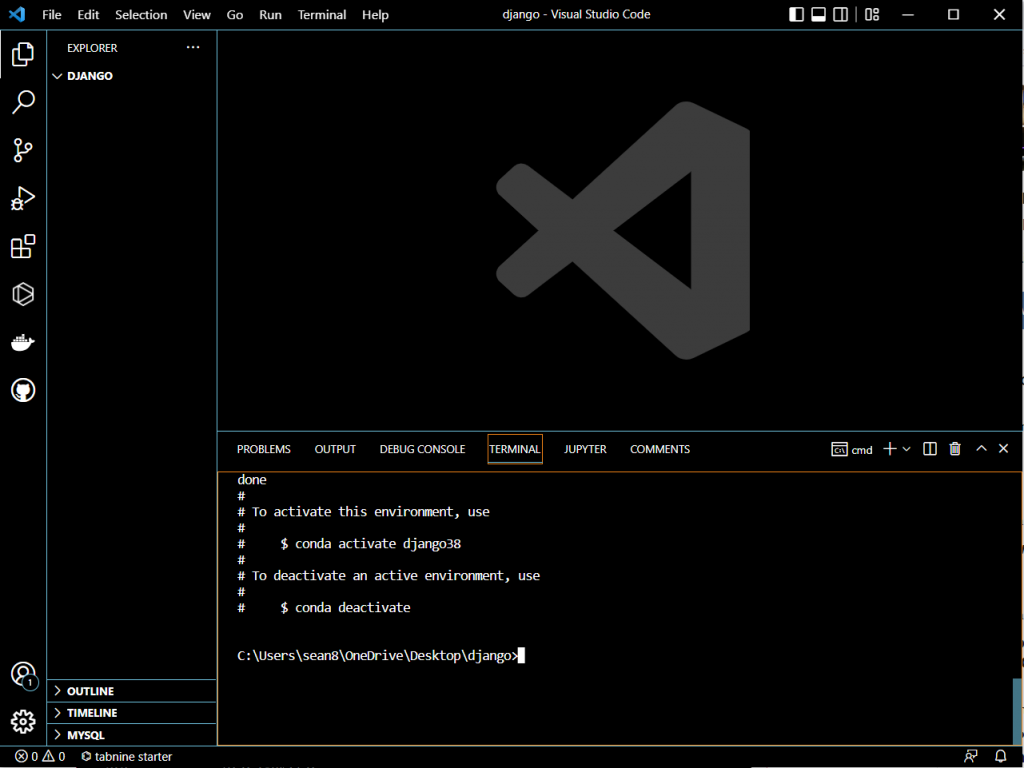1024x768 pixels.
Task: Click 'conda activate django38' text in terminal
Action: coord(378,543)
